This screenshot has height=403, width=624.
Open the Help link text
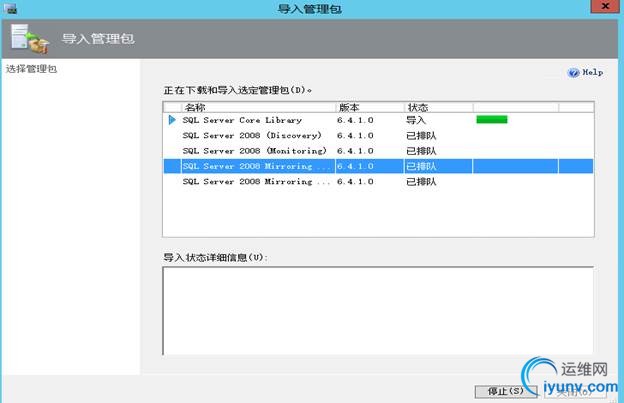click(593, 72)
